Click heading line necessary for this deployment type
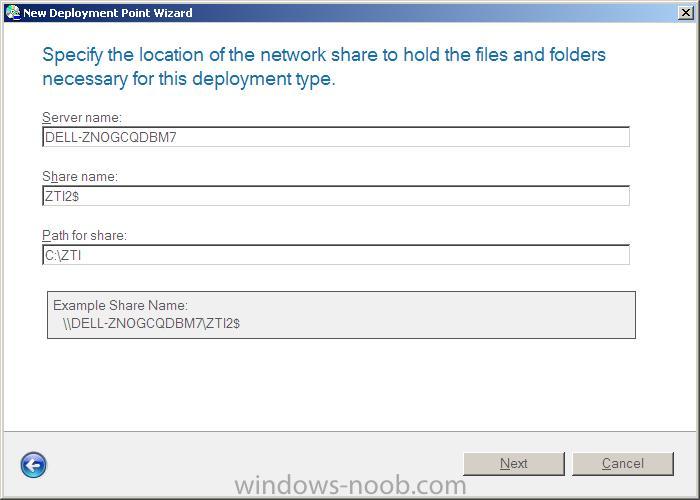The image size is (700, 500). tap(189, 79)
